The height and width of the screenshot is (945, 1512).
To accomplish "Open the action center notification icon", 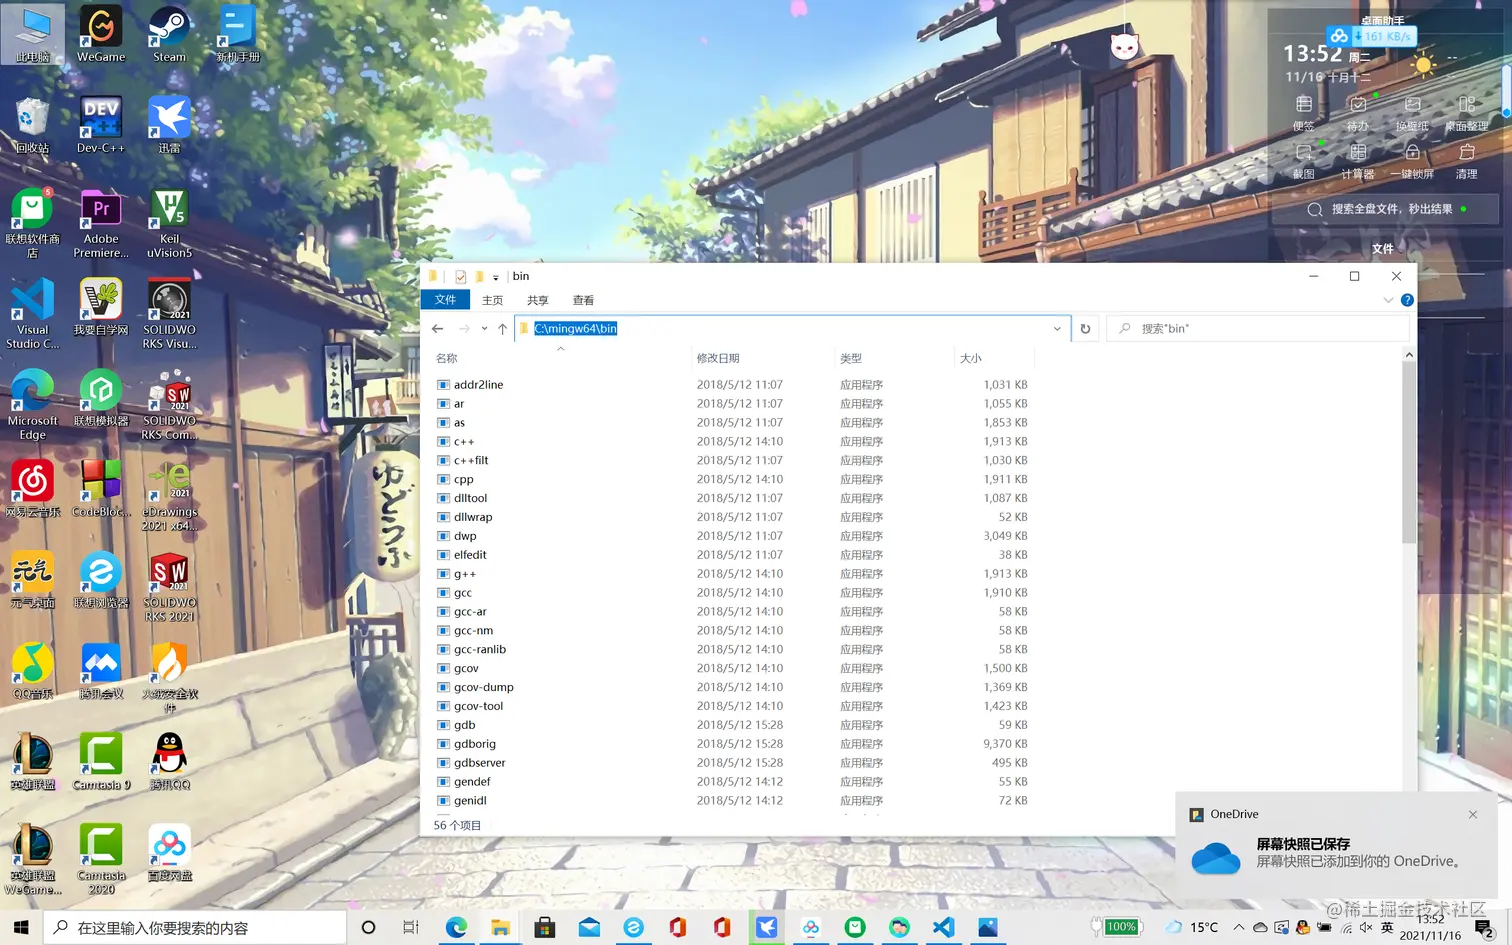I will coord(1484,928).
